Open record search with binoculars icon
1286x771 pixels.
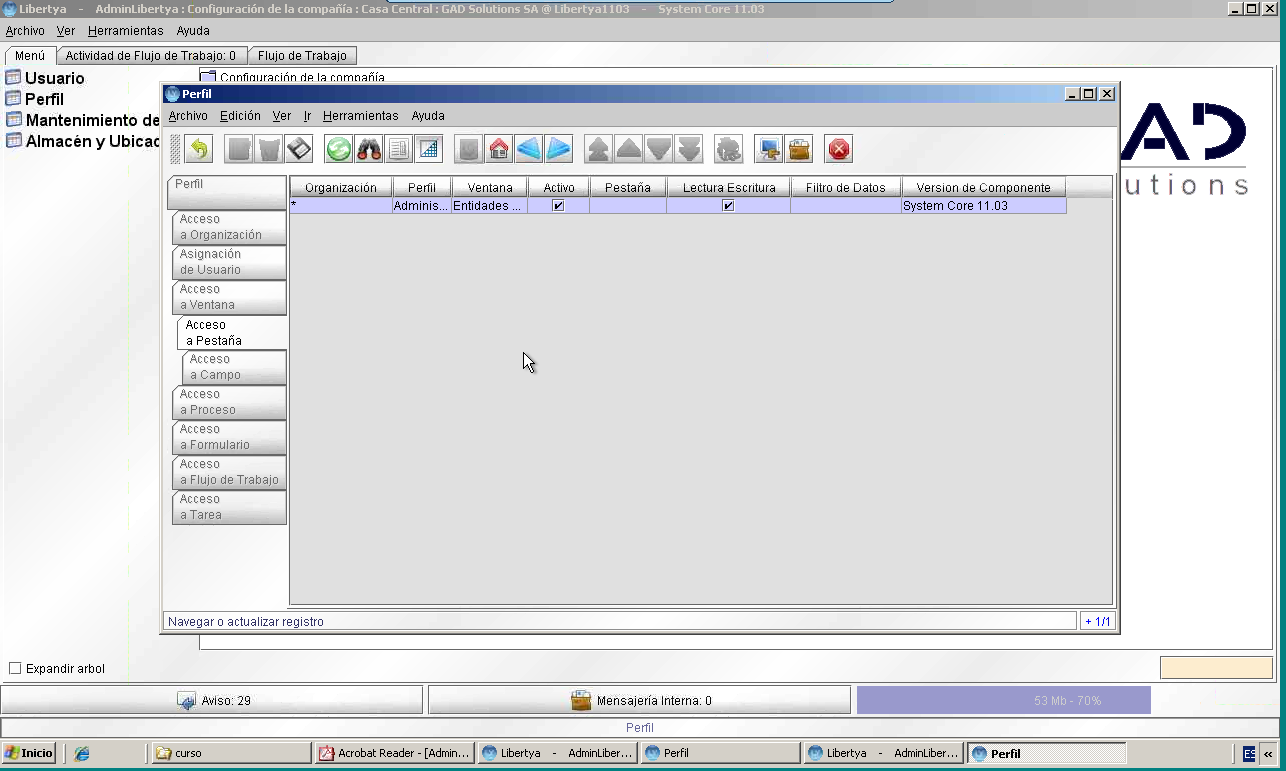(369, 149)
